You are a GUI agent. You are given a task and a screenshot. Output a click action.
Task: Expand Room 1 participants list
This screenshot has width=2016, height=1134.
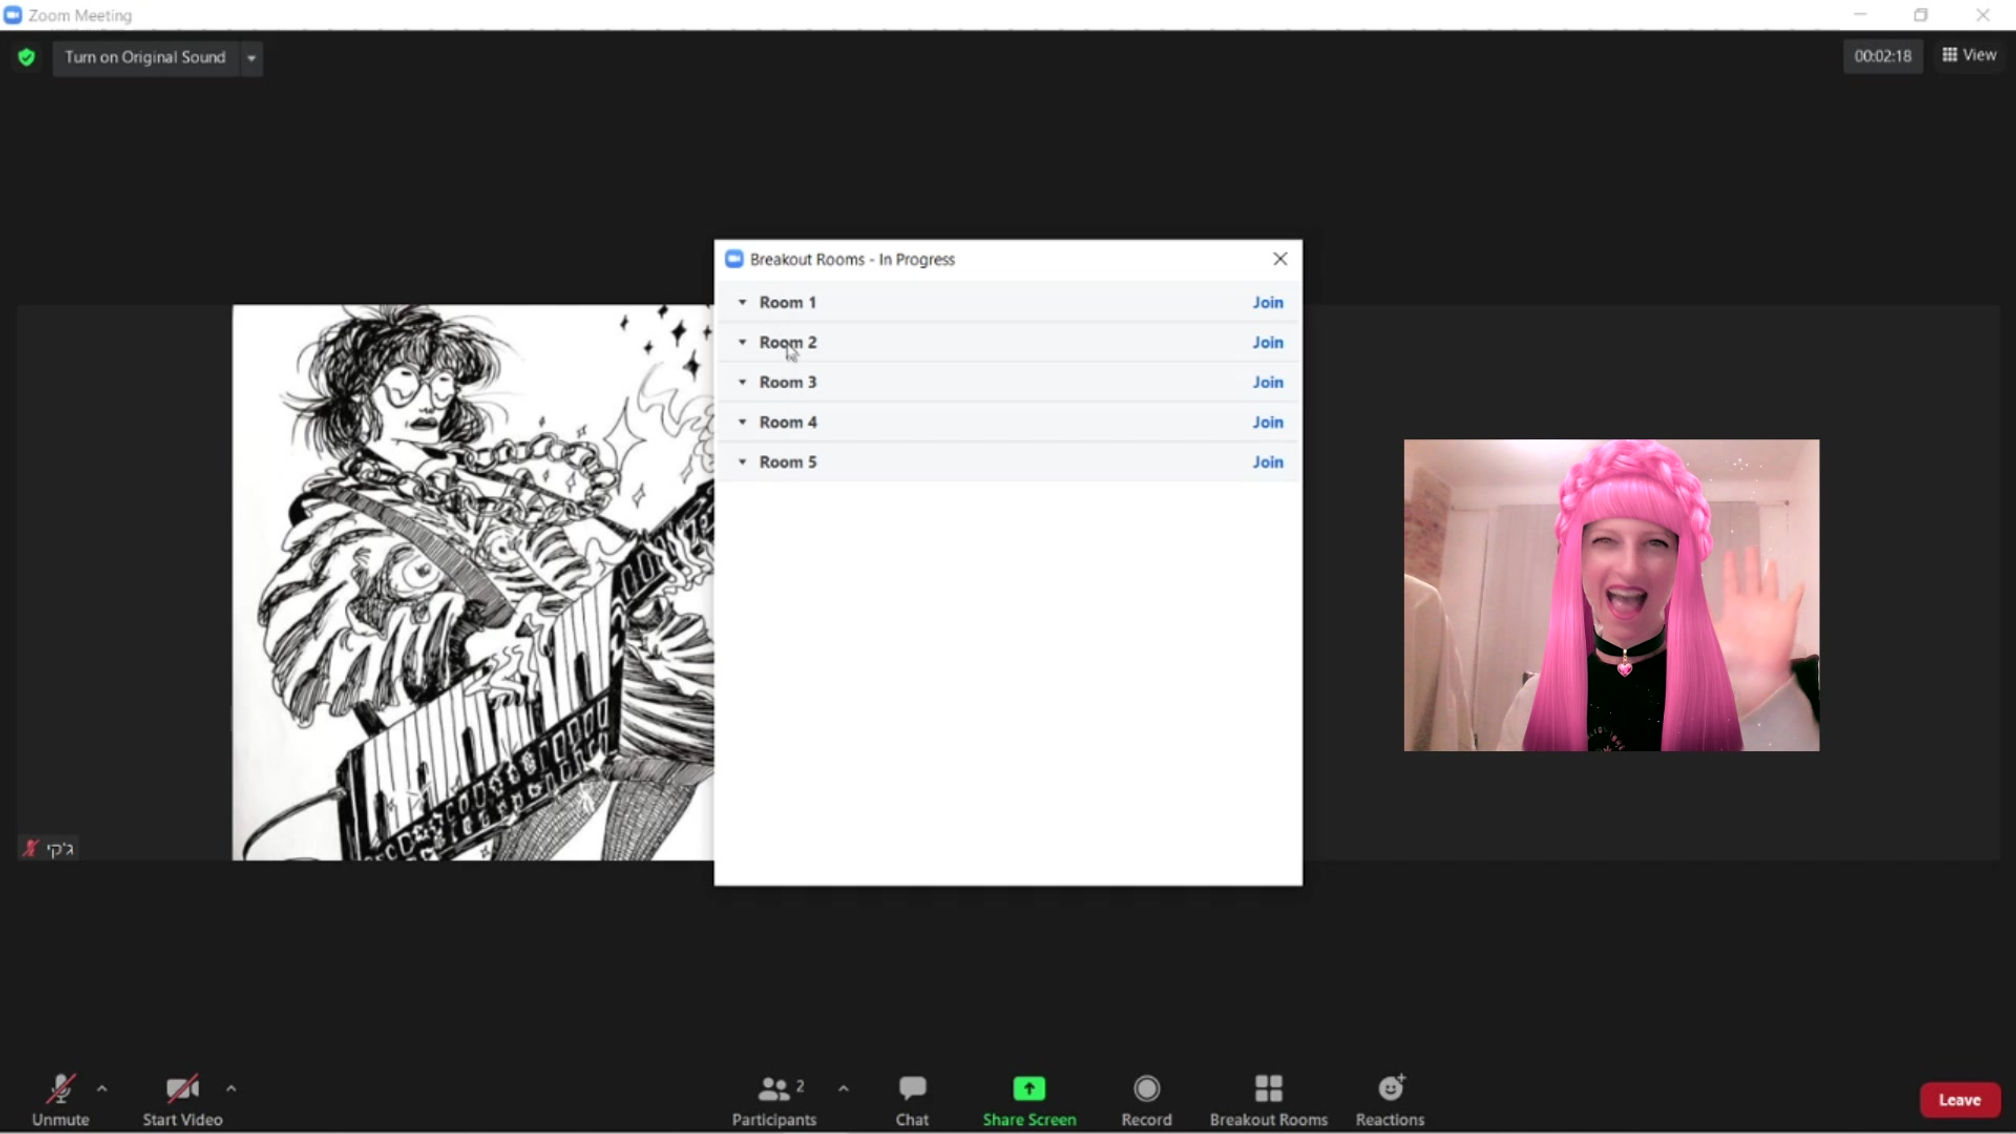coord(742,302)
